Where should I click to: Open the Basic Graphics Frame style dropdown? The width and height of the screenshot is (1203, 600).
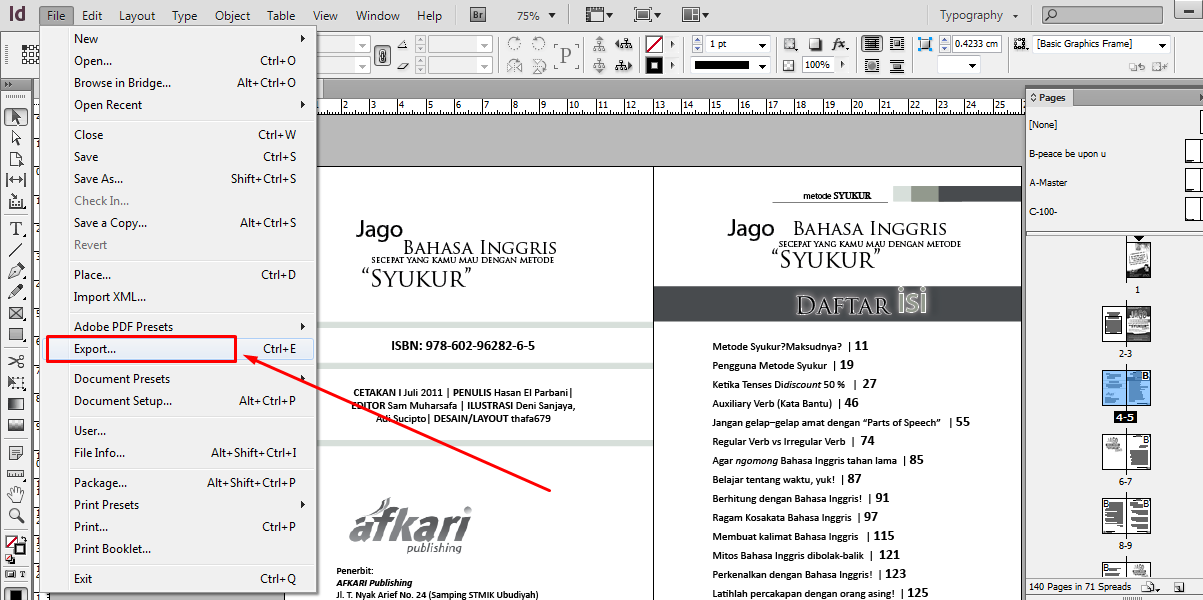point(1162,45)
